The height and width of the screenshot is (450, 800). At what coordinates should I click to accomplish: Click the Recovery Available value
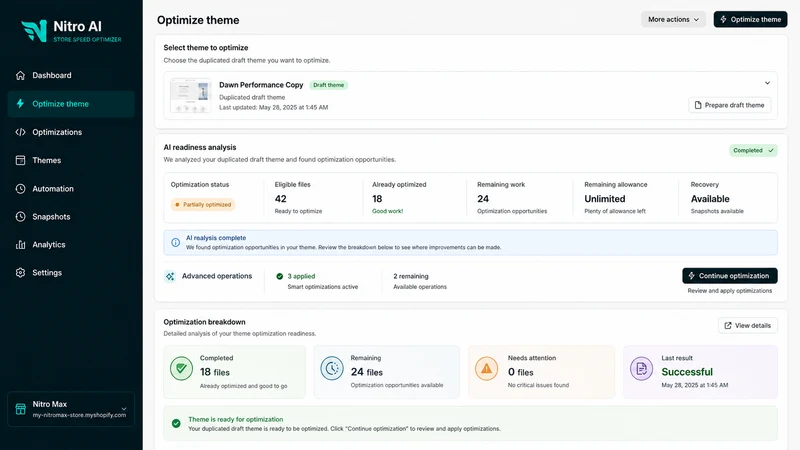[710, 199]
